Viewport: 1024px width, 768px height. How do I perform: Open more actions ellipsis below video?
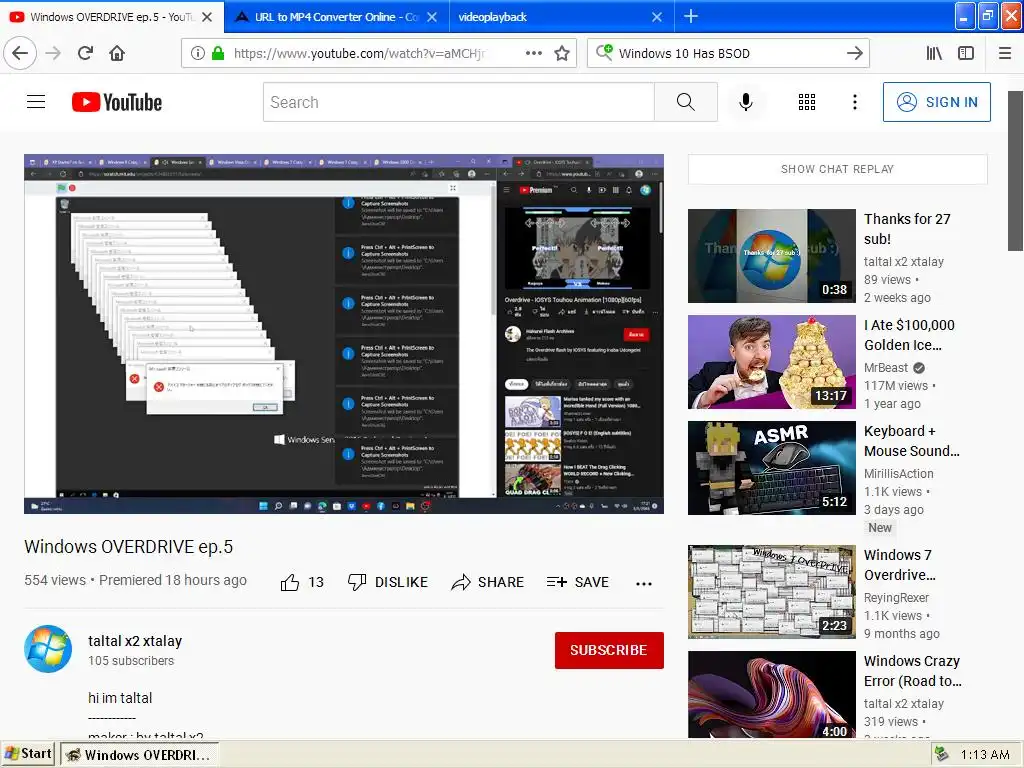tap(644, 583)
